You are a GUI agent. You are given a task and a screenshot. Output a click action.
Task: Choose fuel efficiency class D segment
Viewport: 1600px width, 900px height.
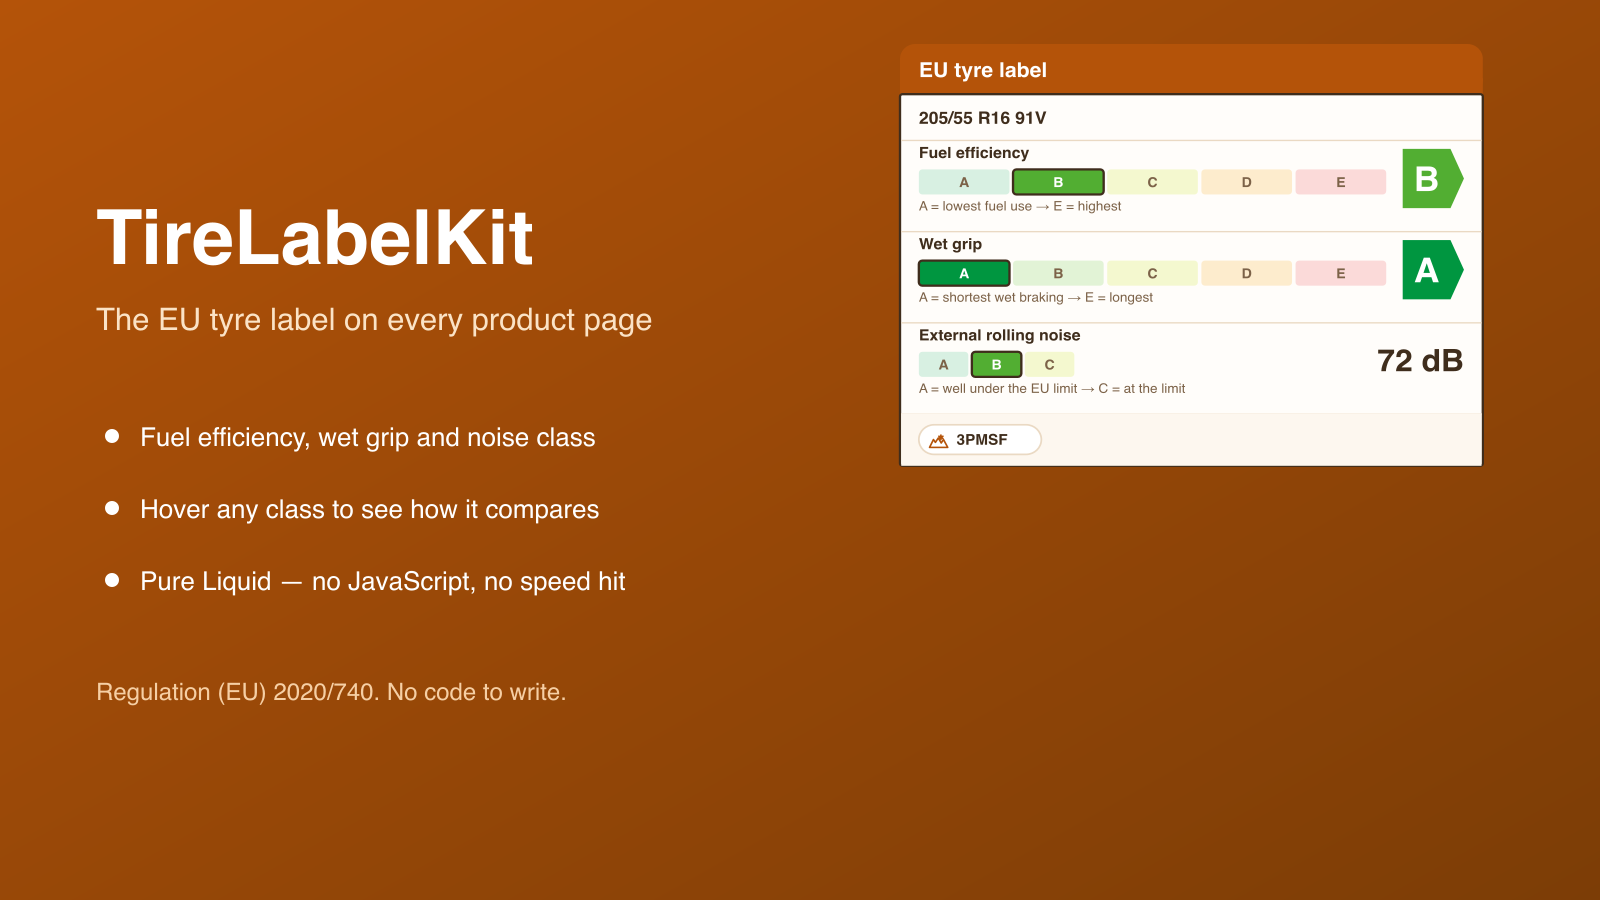coord(1246,182)
